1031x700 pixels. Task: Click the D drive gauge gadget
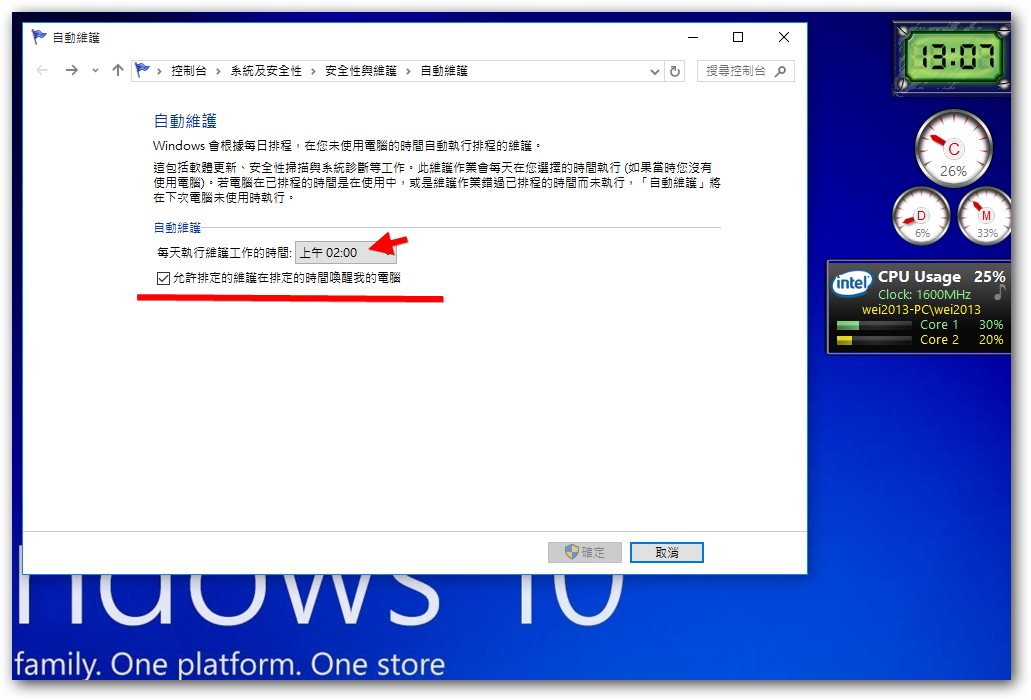point(921,216)
